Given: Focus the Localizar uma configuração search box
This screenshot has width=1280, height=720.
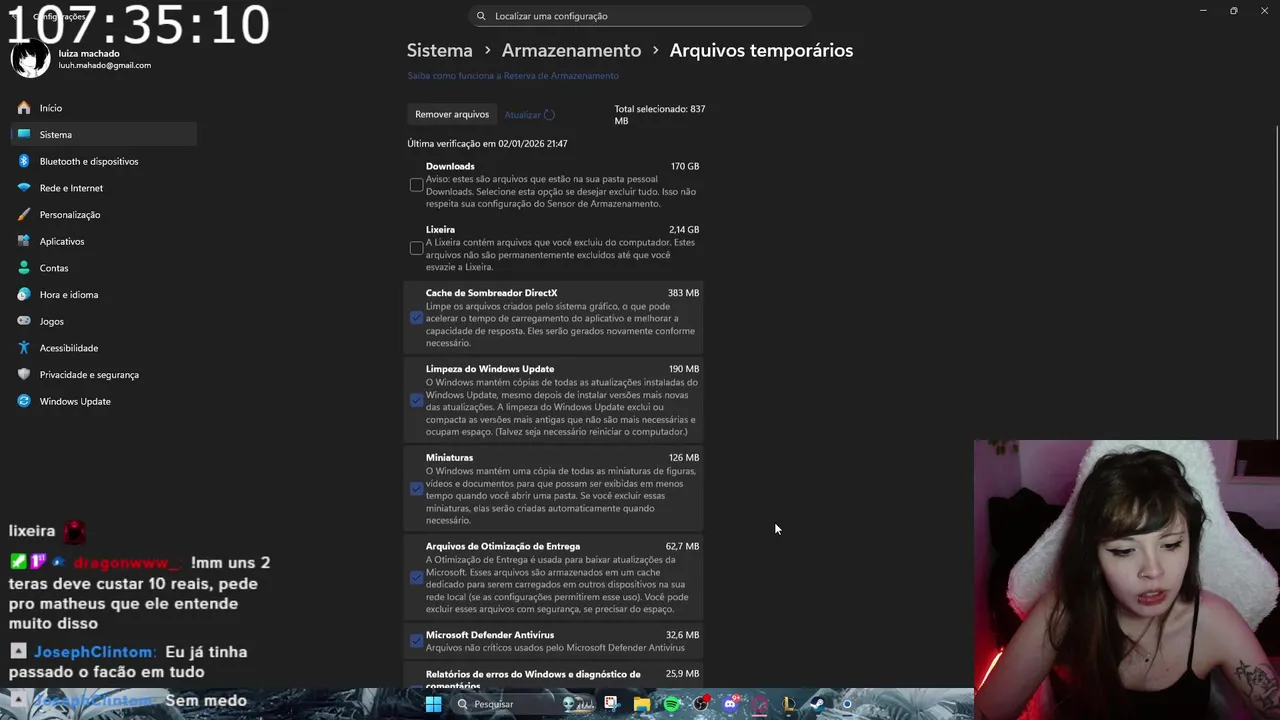Looking at the screenshot, I should point(640,16).
